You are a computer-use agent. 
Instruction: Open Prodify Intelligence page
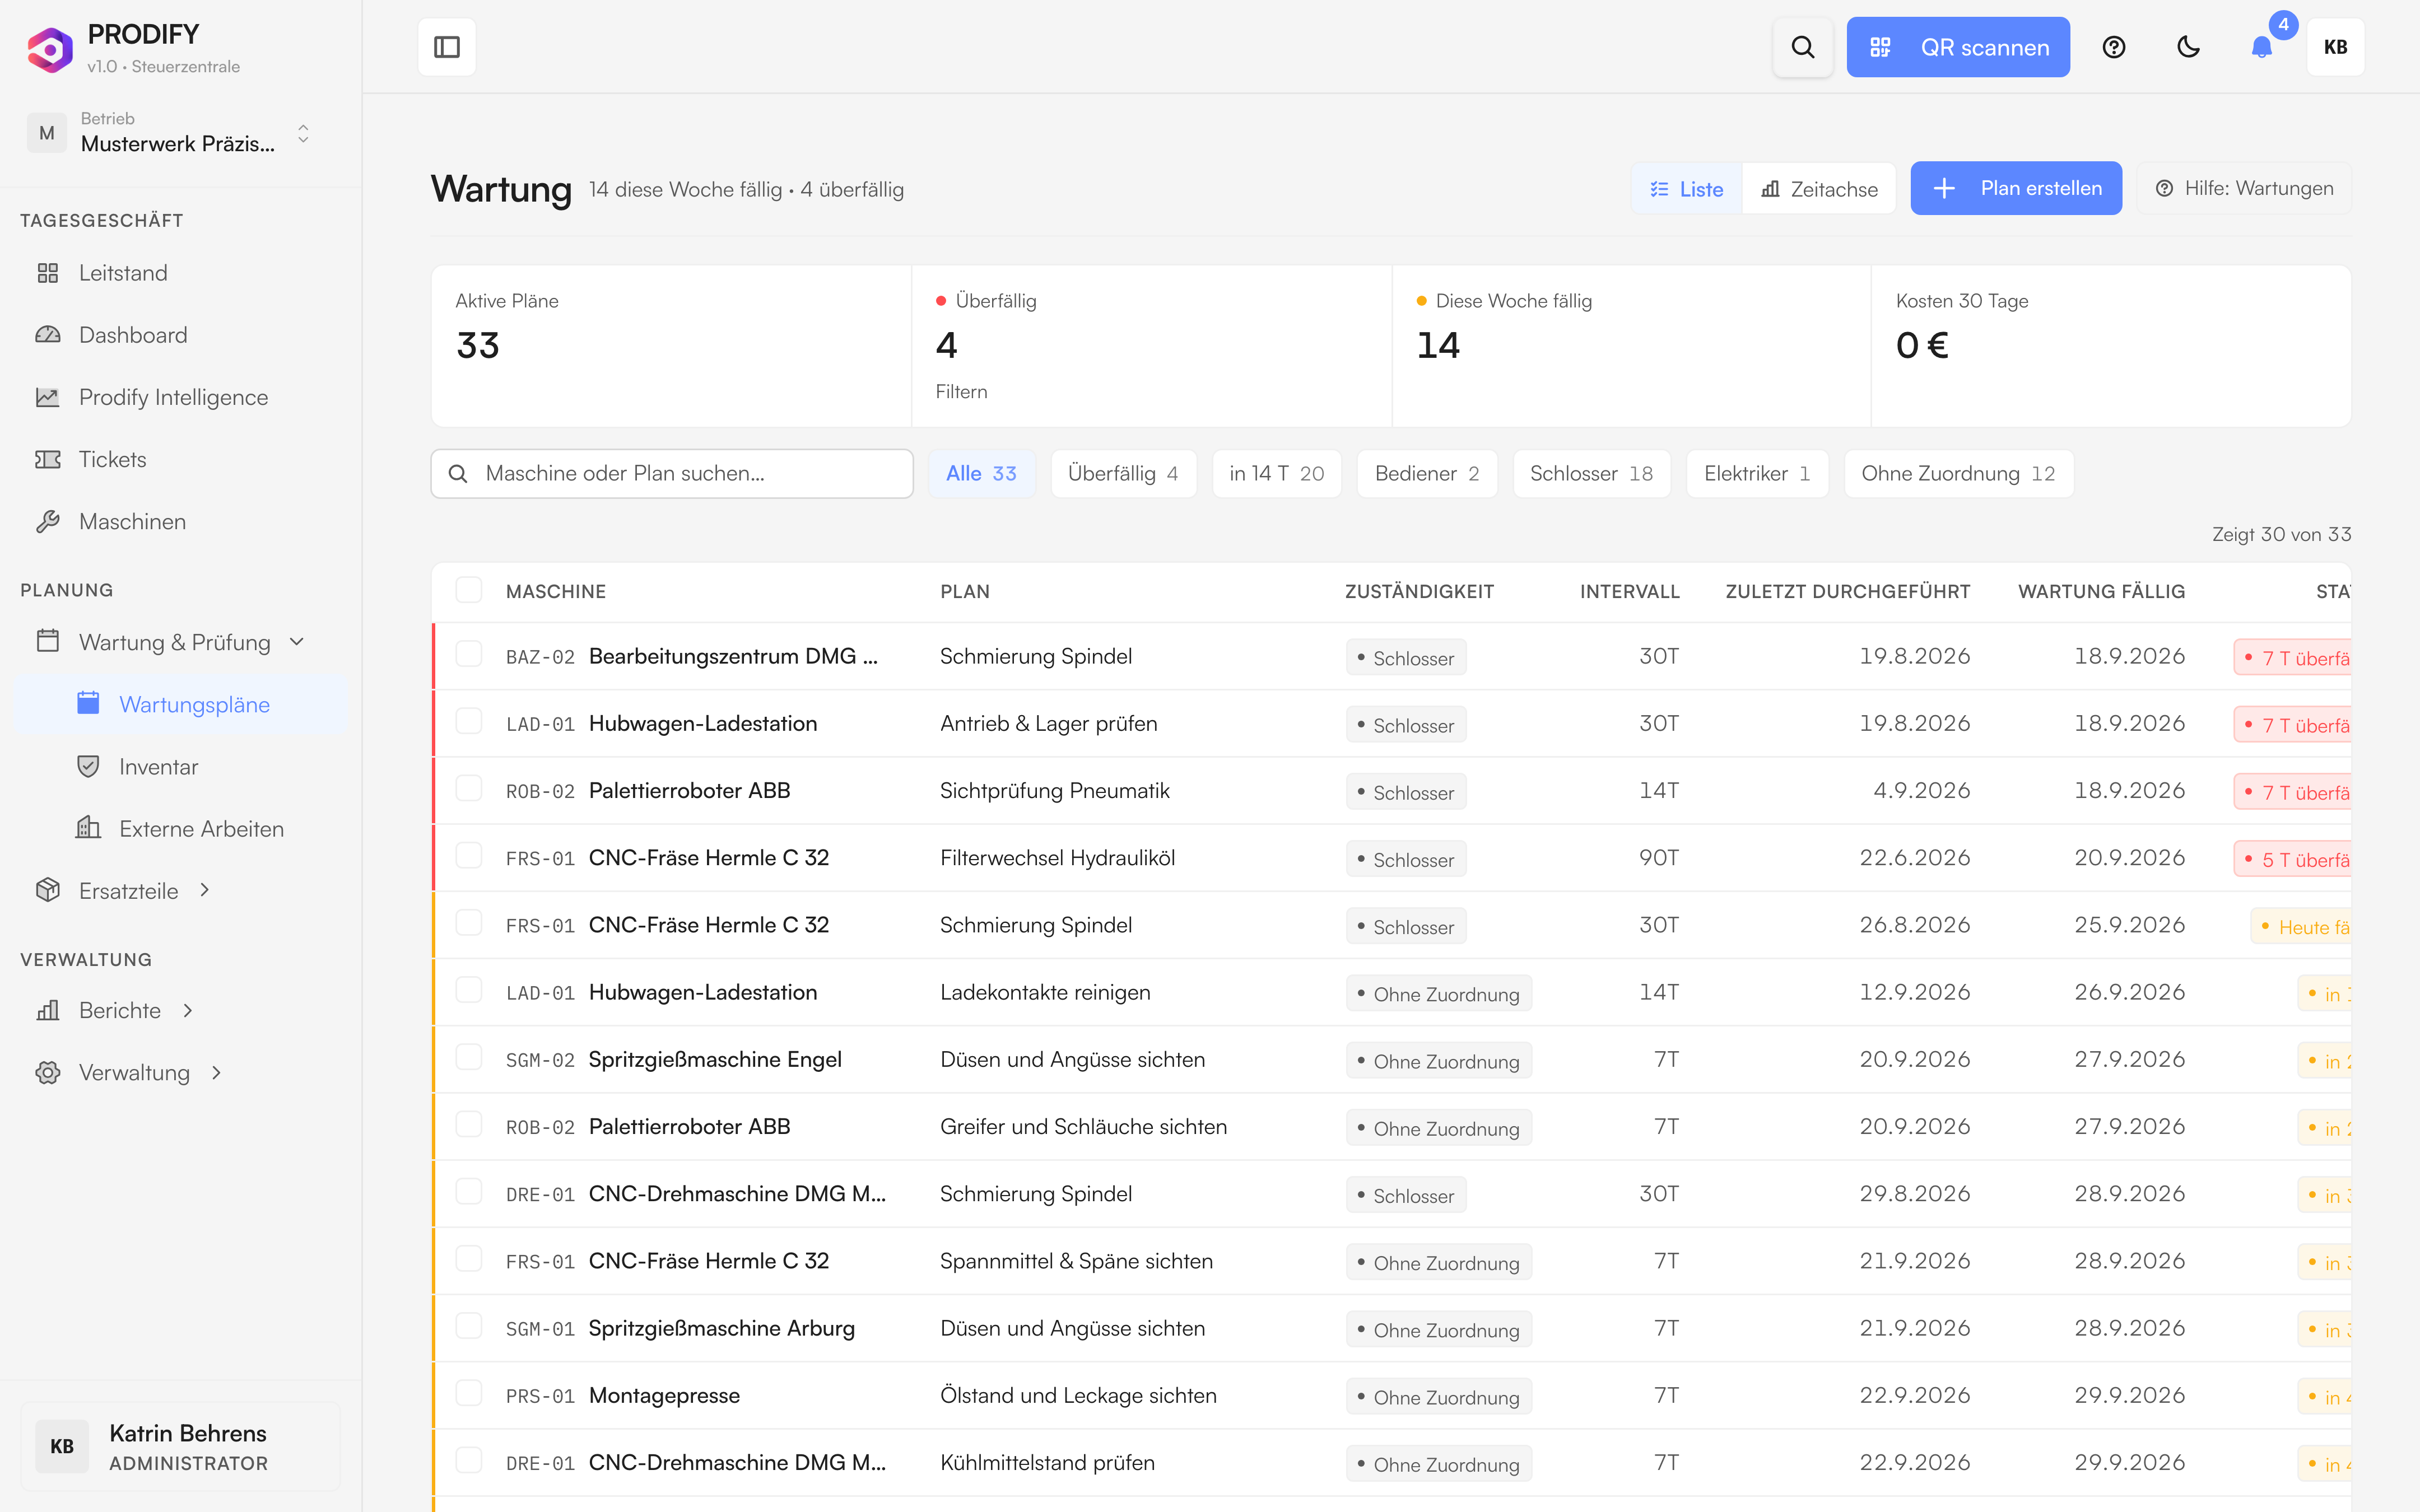tap(180, 397)
